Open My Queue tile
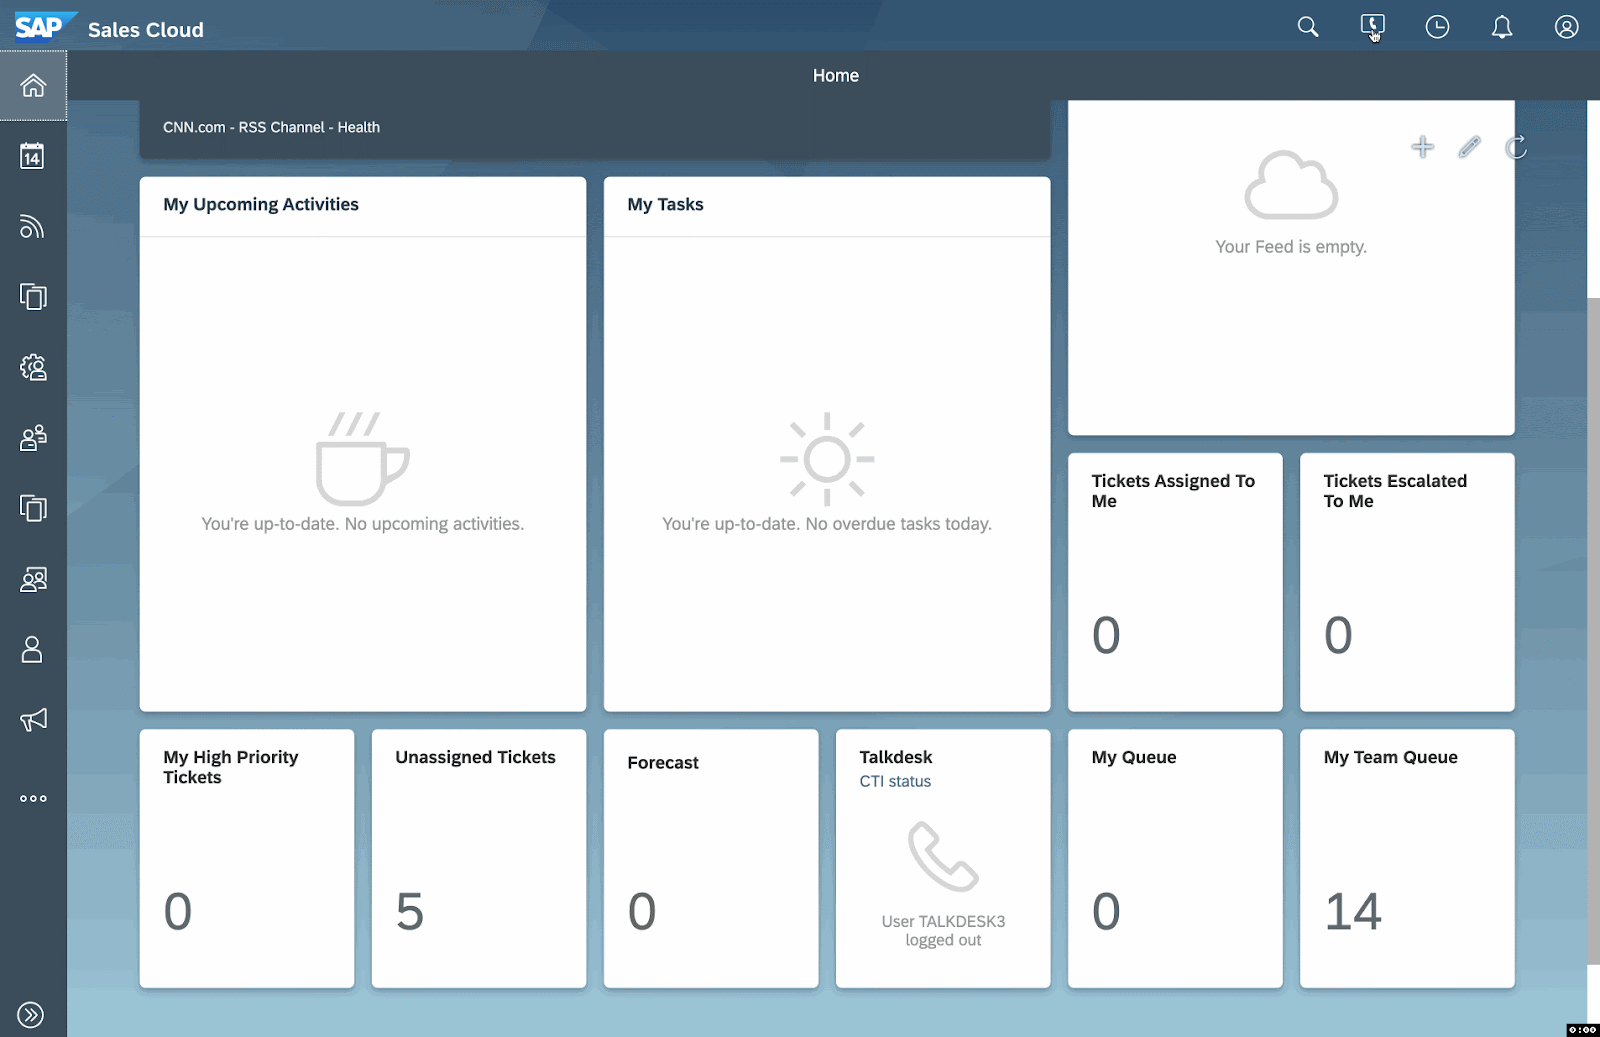The width and height of the screenshot is (1600, 1037). point(1175,858)
